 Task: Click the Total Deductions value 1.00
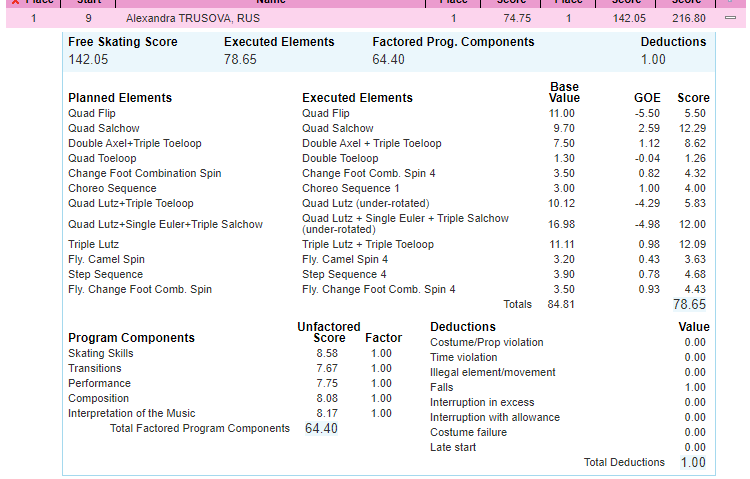pos(693,463)
